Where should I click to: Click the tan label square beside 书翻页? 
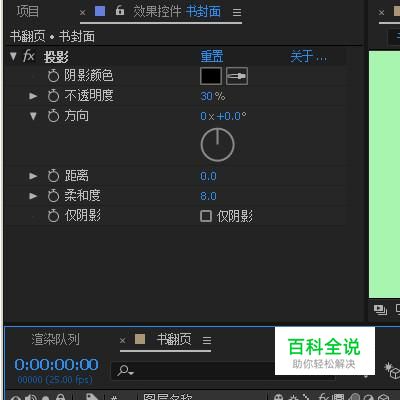click(x=140, y=339)
